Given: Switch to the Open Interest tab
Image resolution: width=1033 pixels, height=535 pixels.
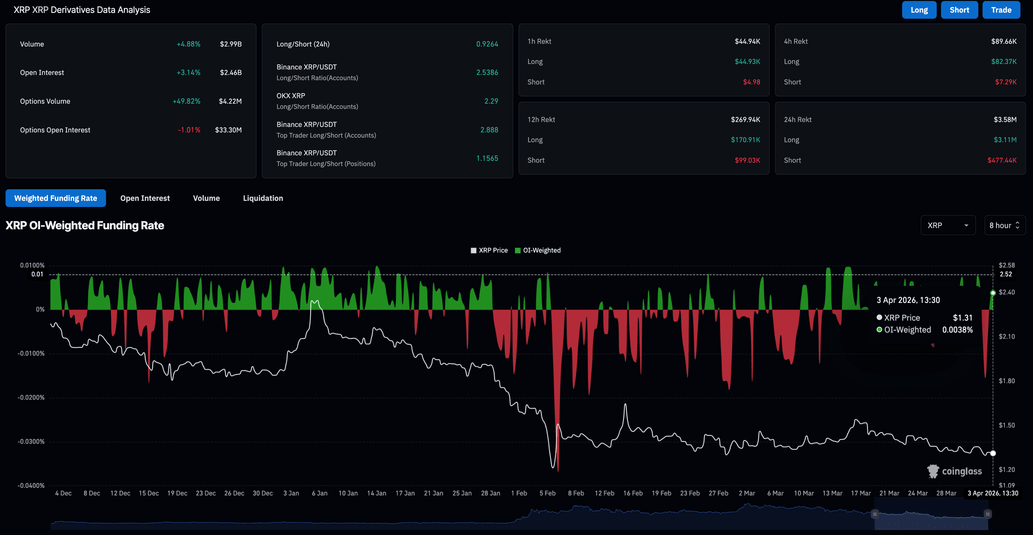Looking at the screenshot, I should coord(145,198).
